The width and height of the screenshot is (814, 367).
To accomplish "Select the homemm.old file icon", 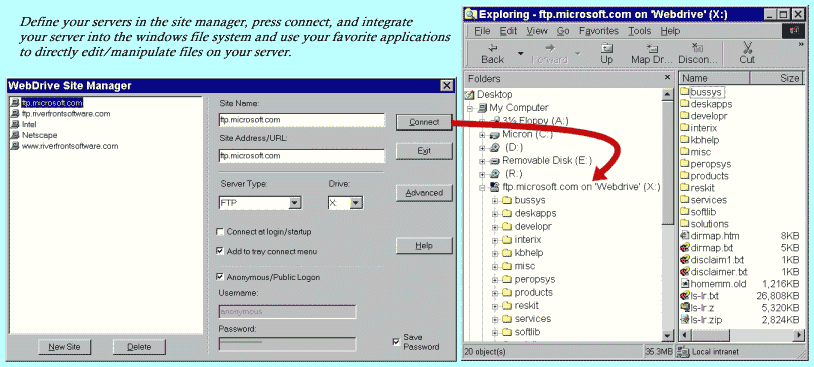I will click(684, 283).
